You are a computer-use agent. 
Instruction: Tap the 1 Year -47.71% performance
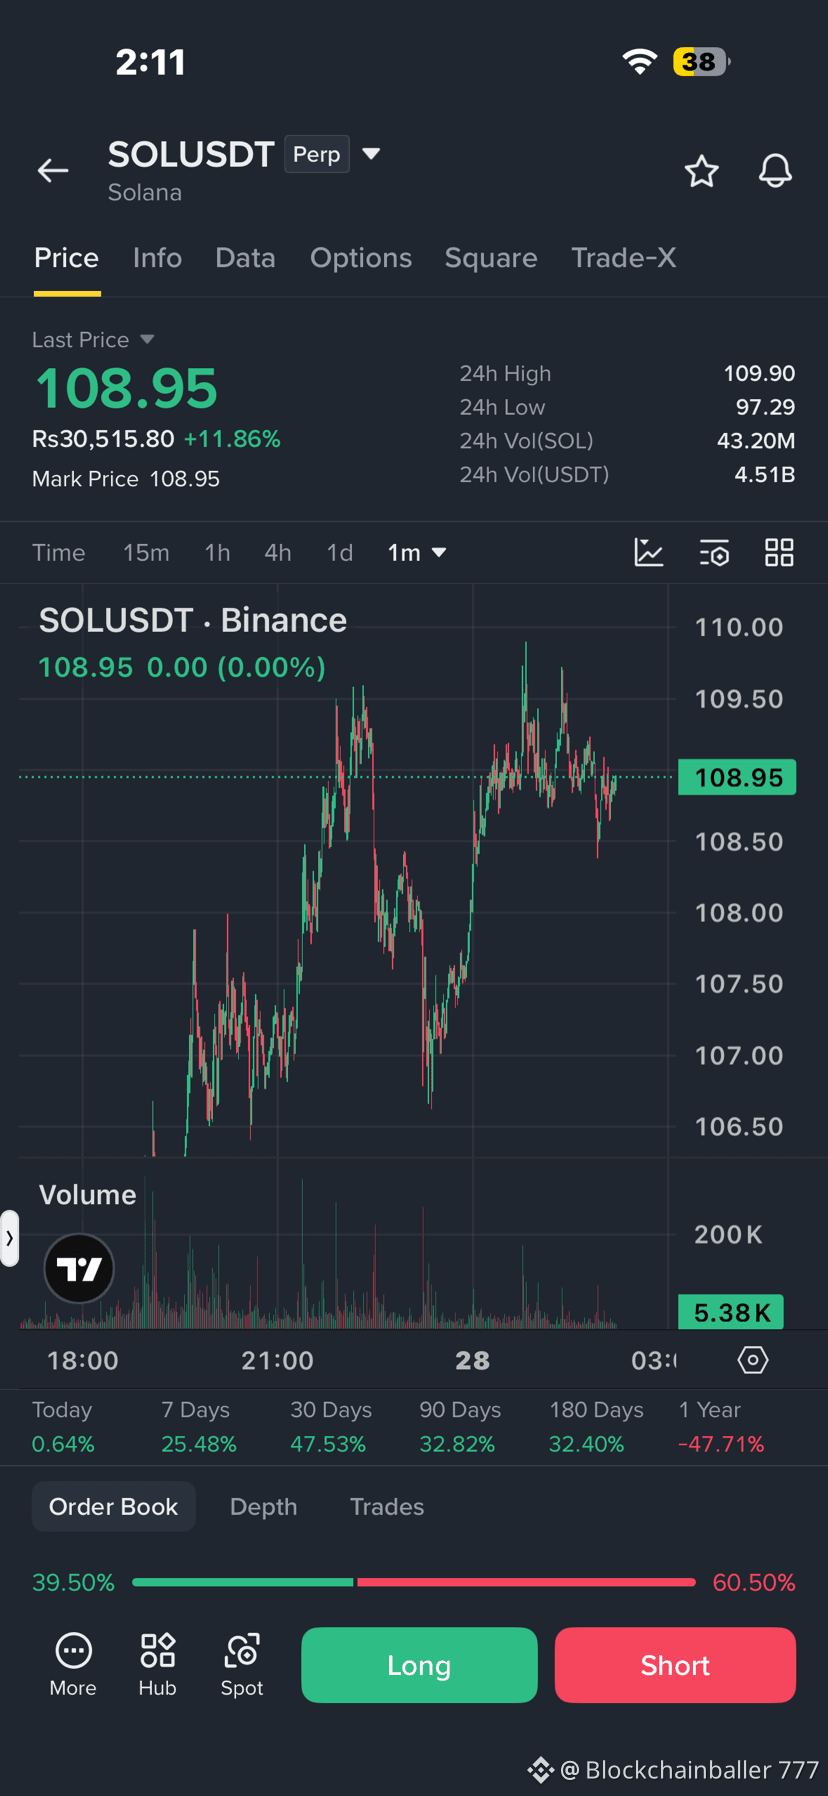721,1427
